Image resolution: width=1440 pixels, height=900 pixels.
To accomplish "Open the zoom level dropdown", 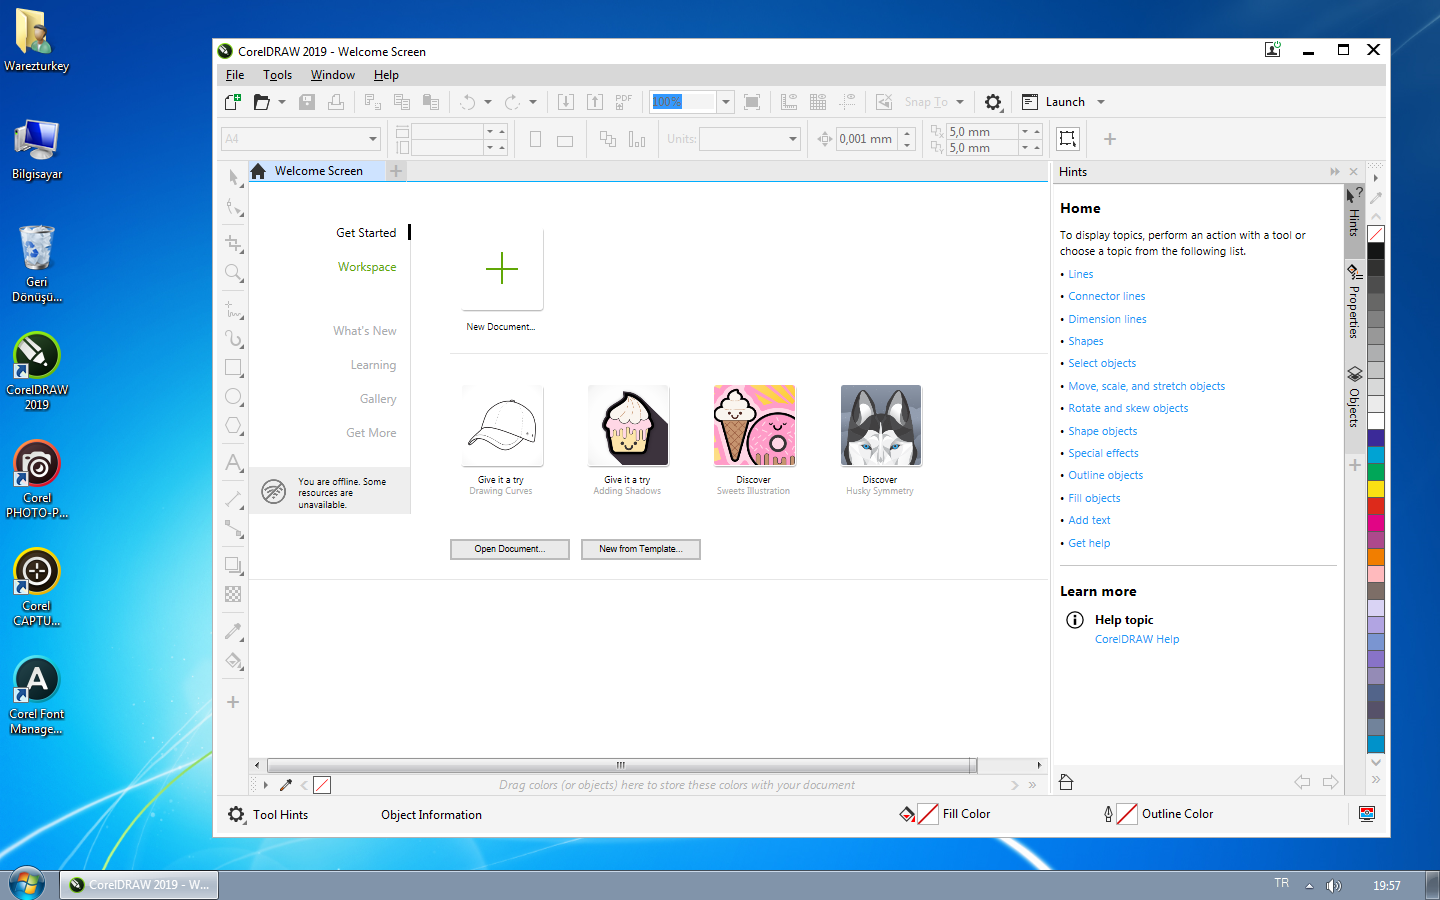I will [726, 102].
